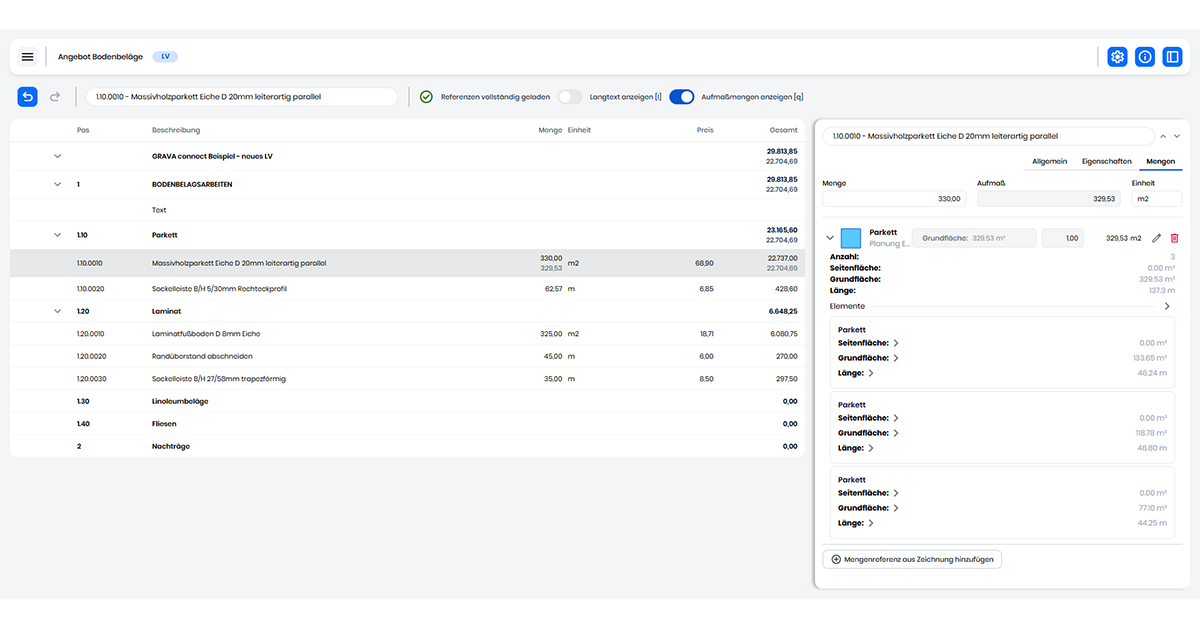Enable the Langtext anzeigen toggle
This screenshot has width=1200, height=628.
point(570,97)
